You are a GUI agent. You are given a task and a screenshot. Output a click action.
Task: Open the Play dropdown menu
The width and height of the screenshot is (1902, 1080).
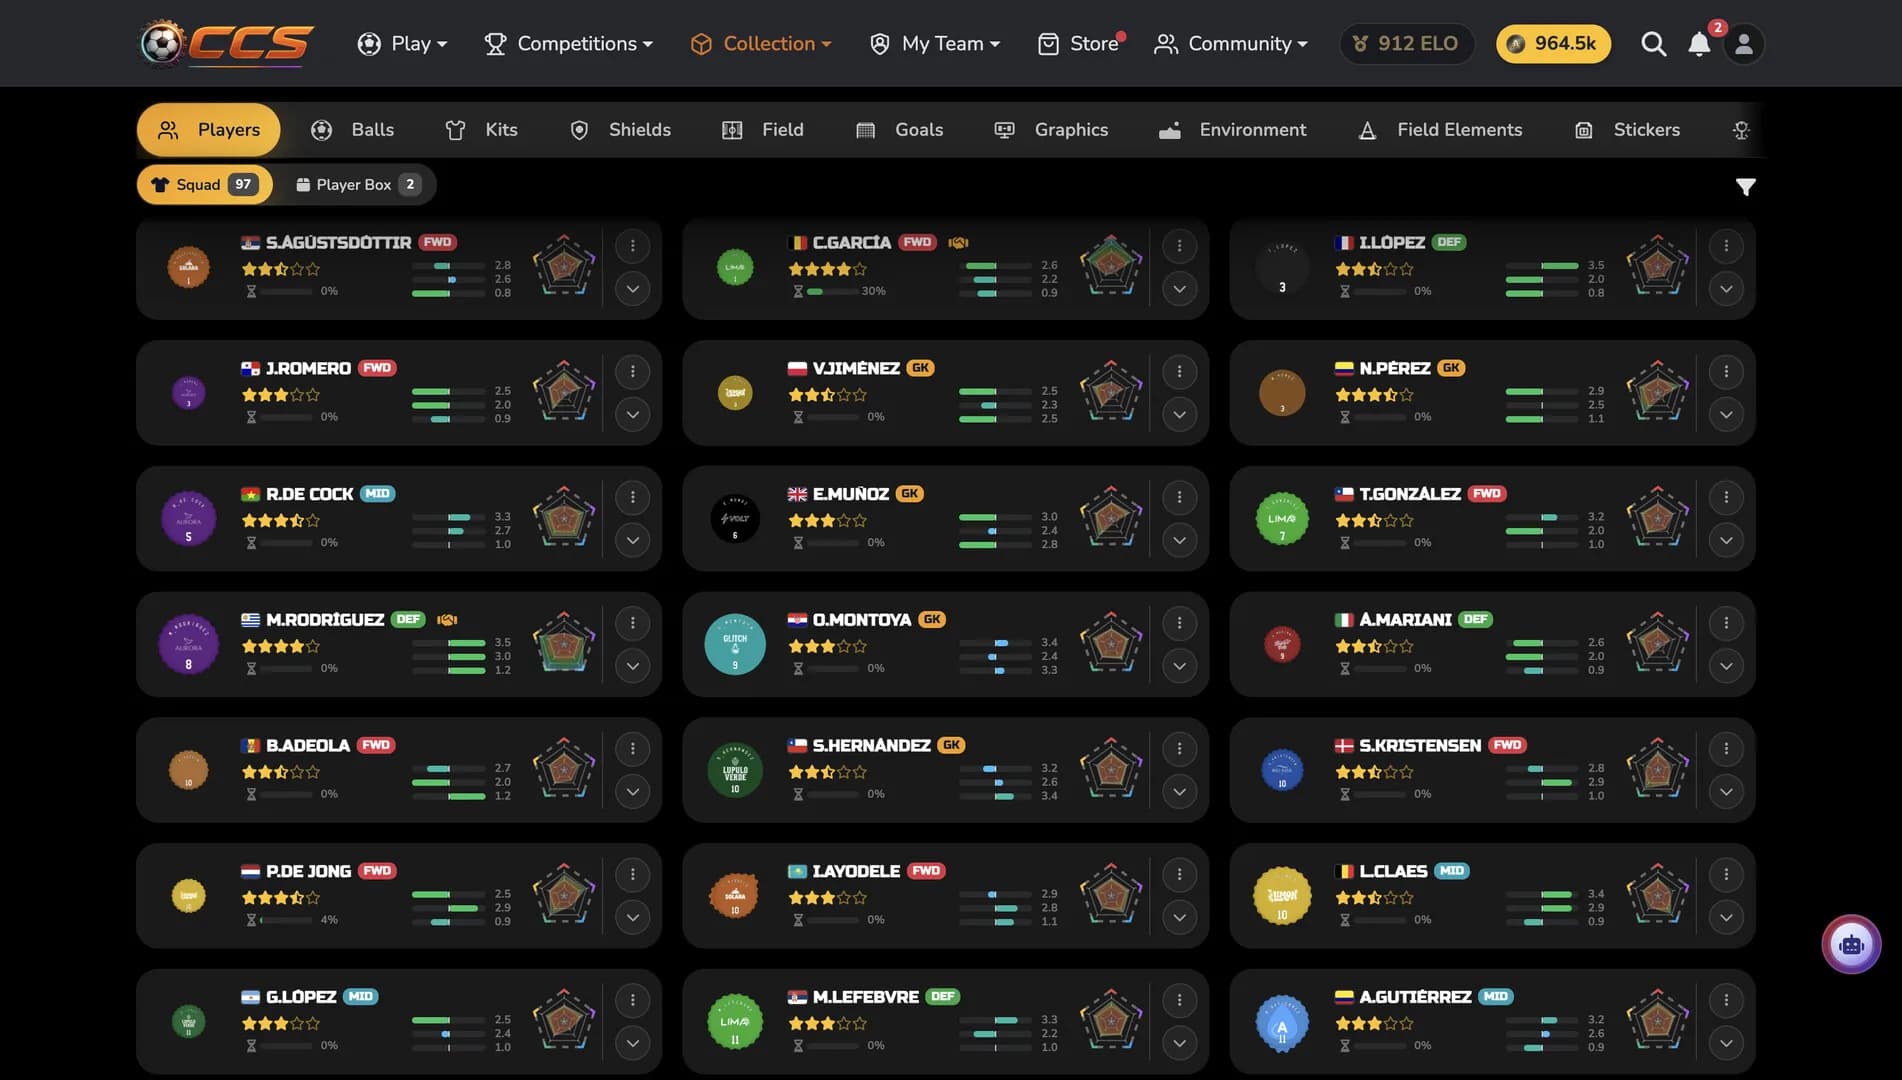tap(403, 44)
